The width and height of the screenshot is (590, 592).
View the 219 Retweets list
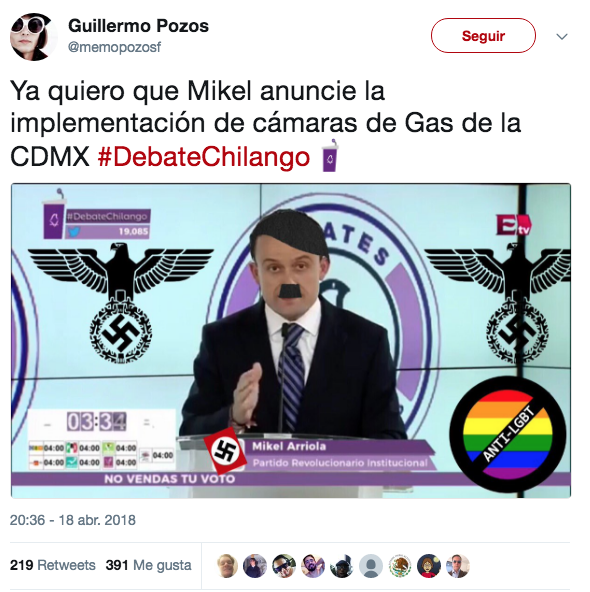click(52, 565)
